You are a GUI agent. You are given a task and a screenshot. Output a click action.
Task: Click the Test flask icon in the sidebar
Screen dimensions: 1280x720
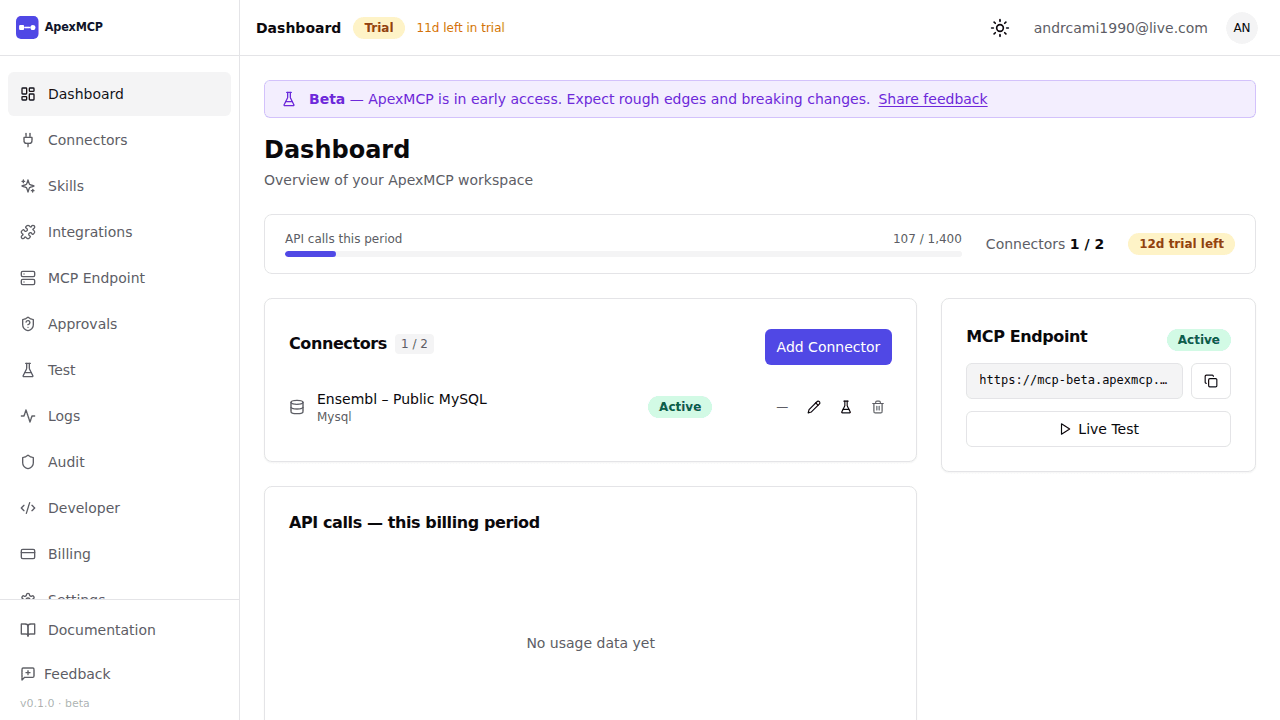pyautogui.click(x=28, y=370)
